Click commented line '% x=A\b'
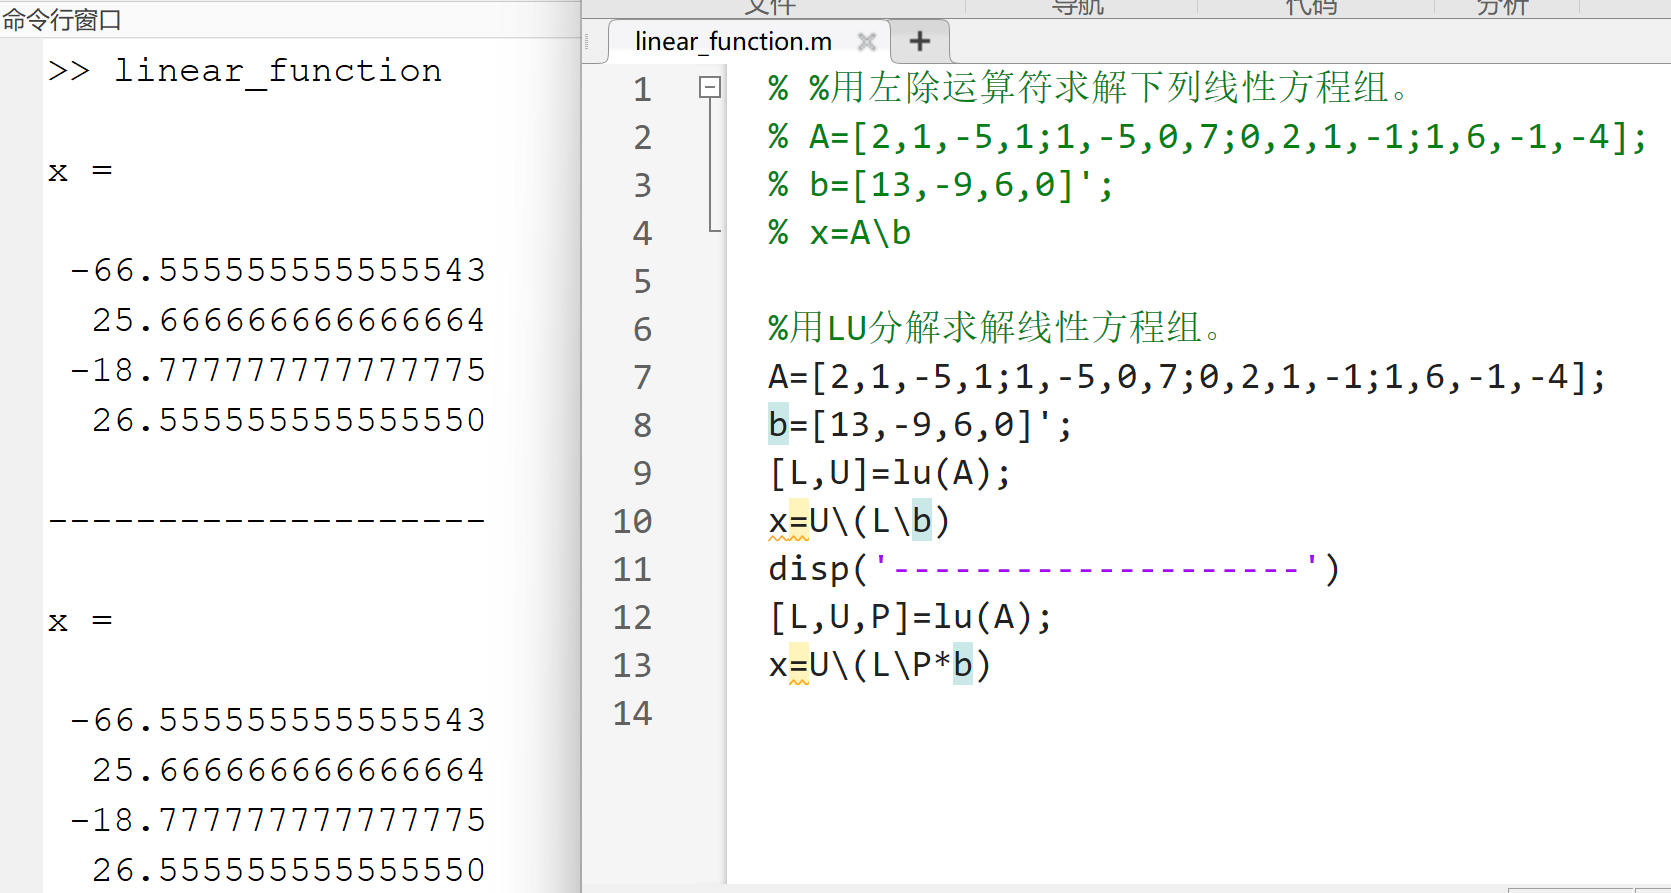Screen dimensions: 1671x893 [840, 233]
